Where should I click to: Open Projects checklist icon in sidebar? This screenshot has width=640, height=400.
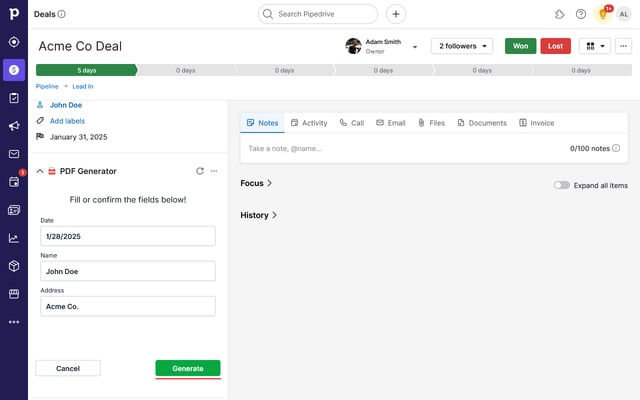click(14, 98)
